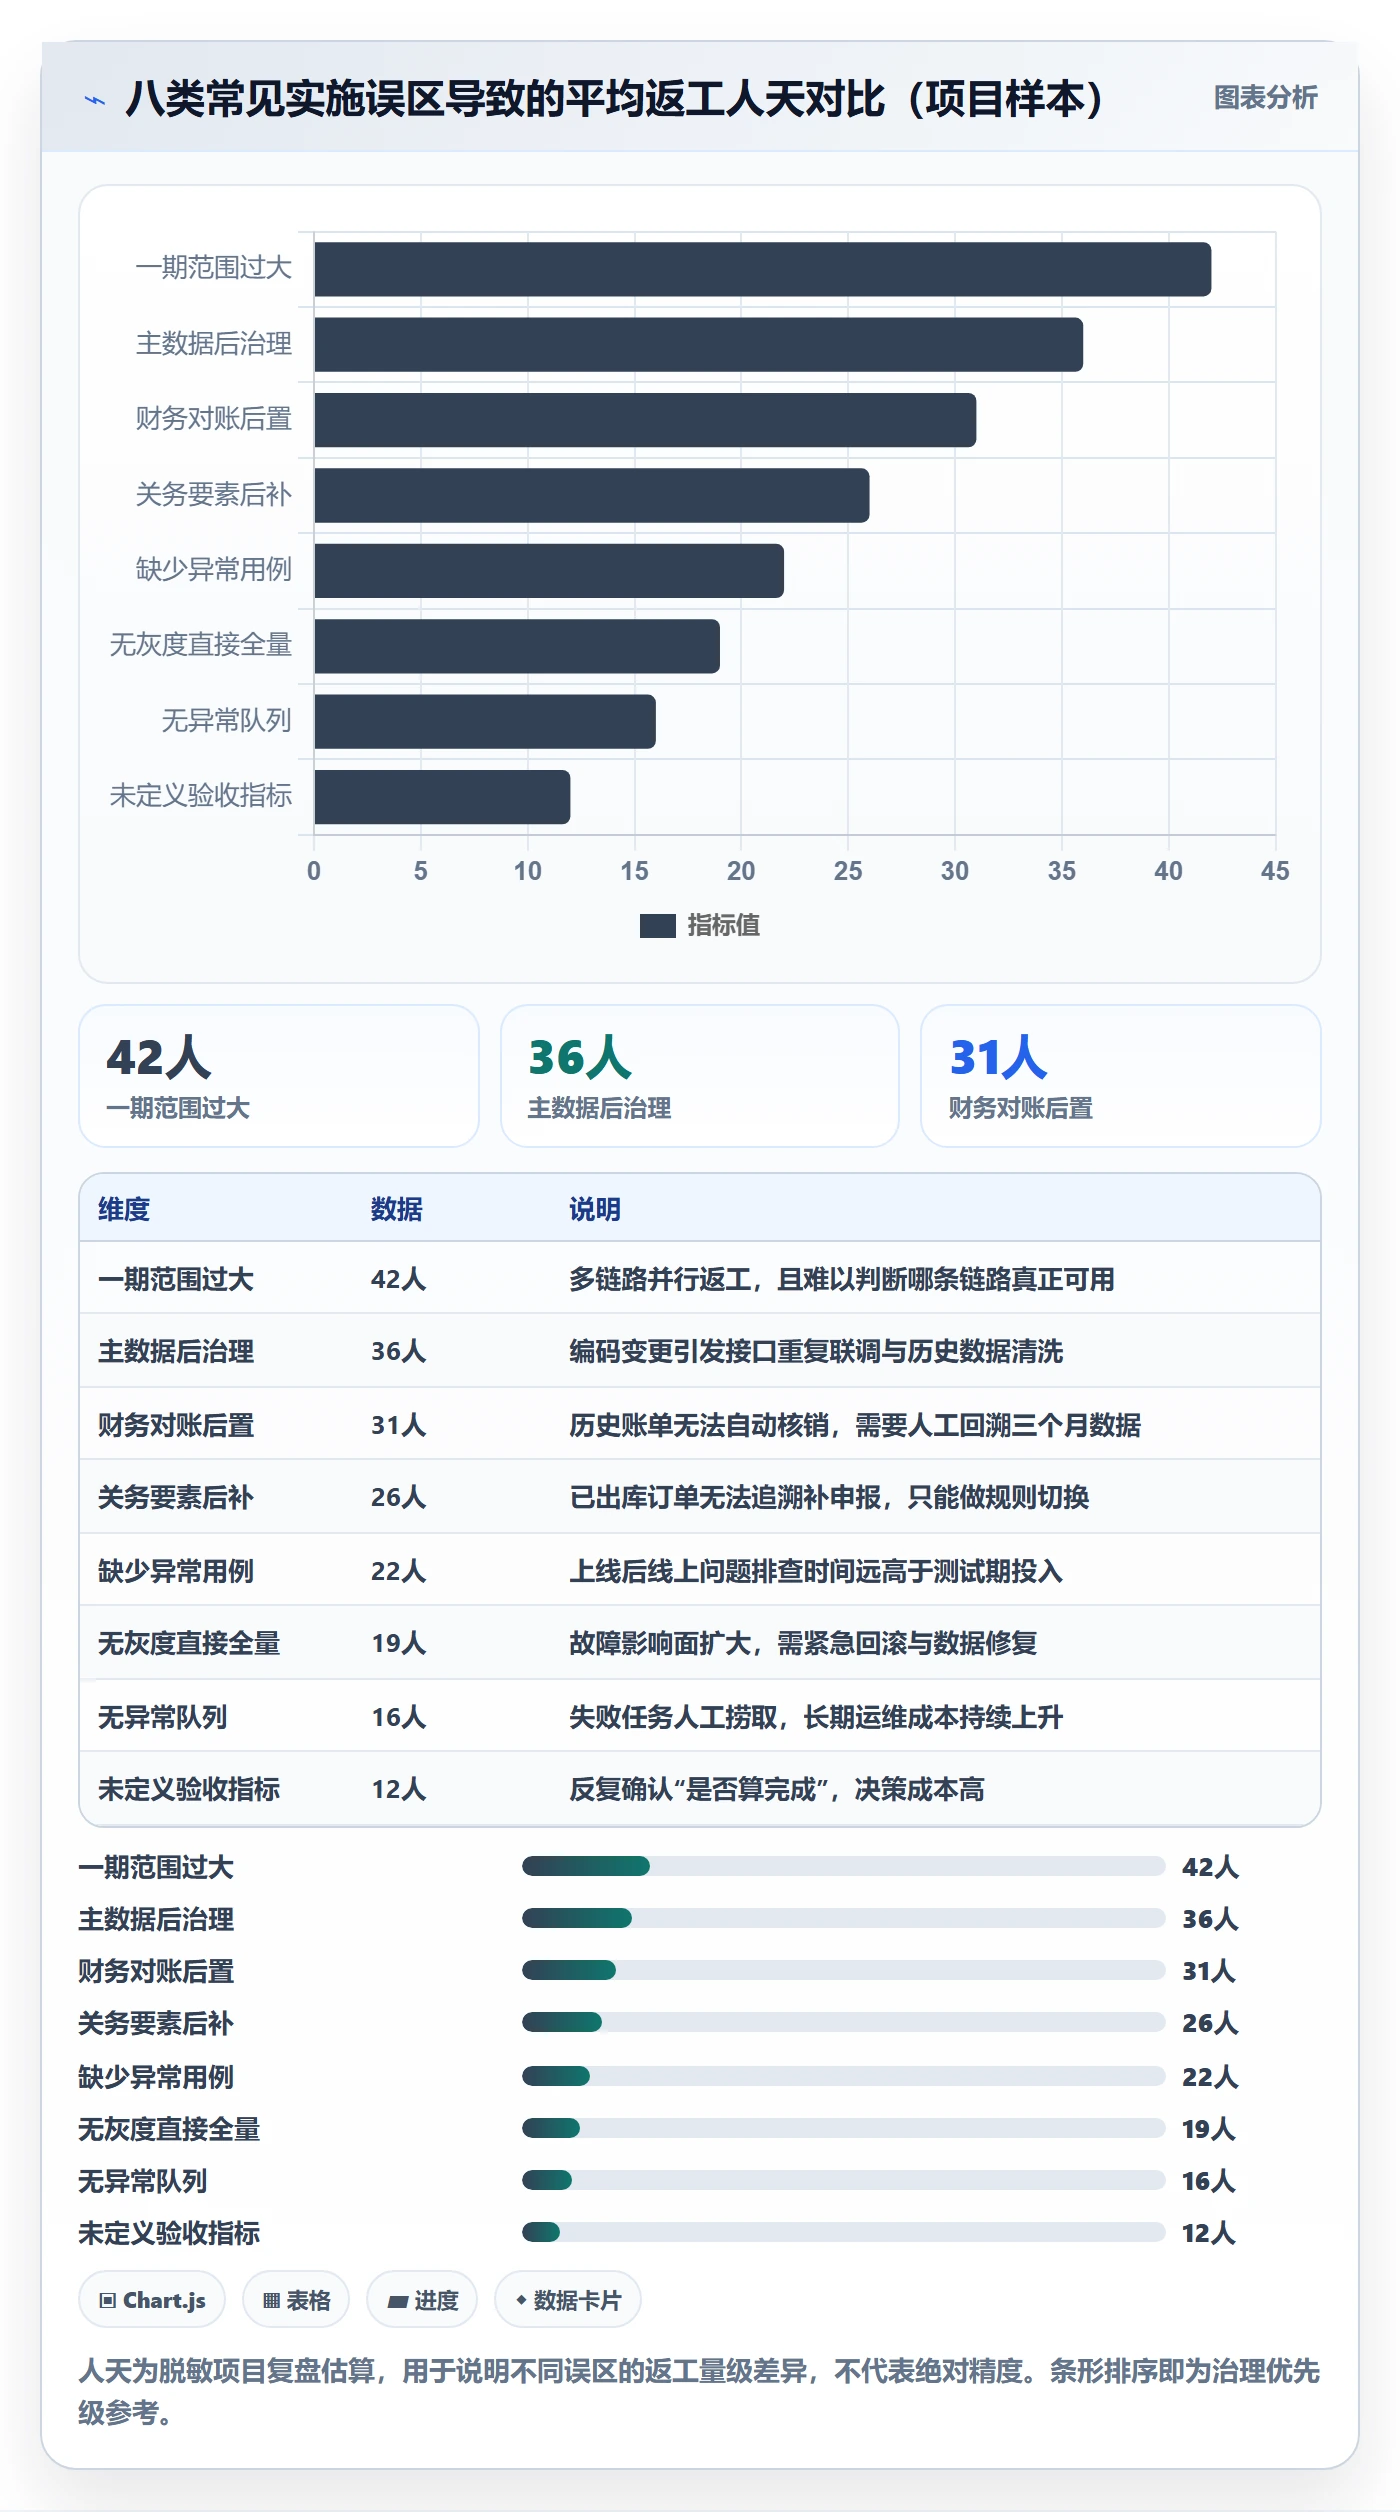
Task: Open the 图表分析 label in header
Action: click(1265, 97)
